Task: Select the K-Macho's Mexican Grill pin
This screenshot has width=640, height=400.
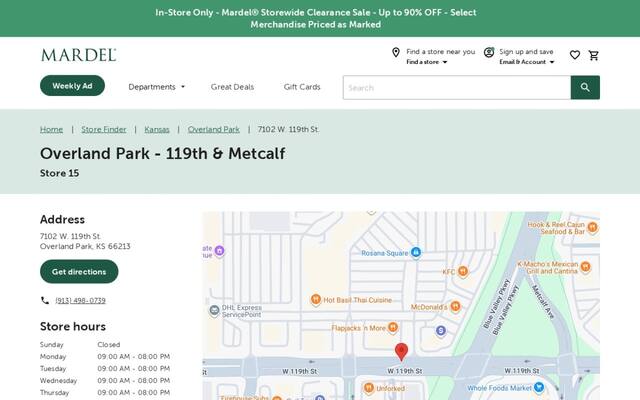Action: 585,267
